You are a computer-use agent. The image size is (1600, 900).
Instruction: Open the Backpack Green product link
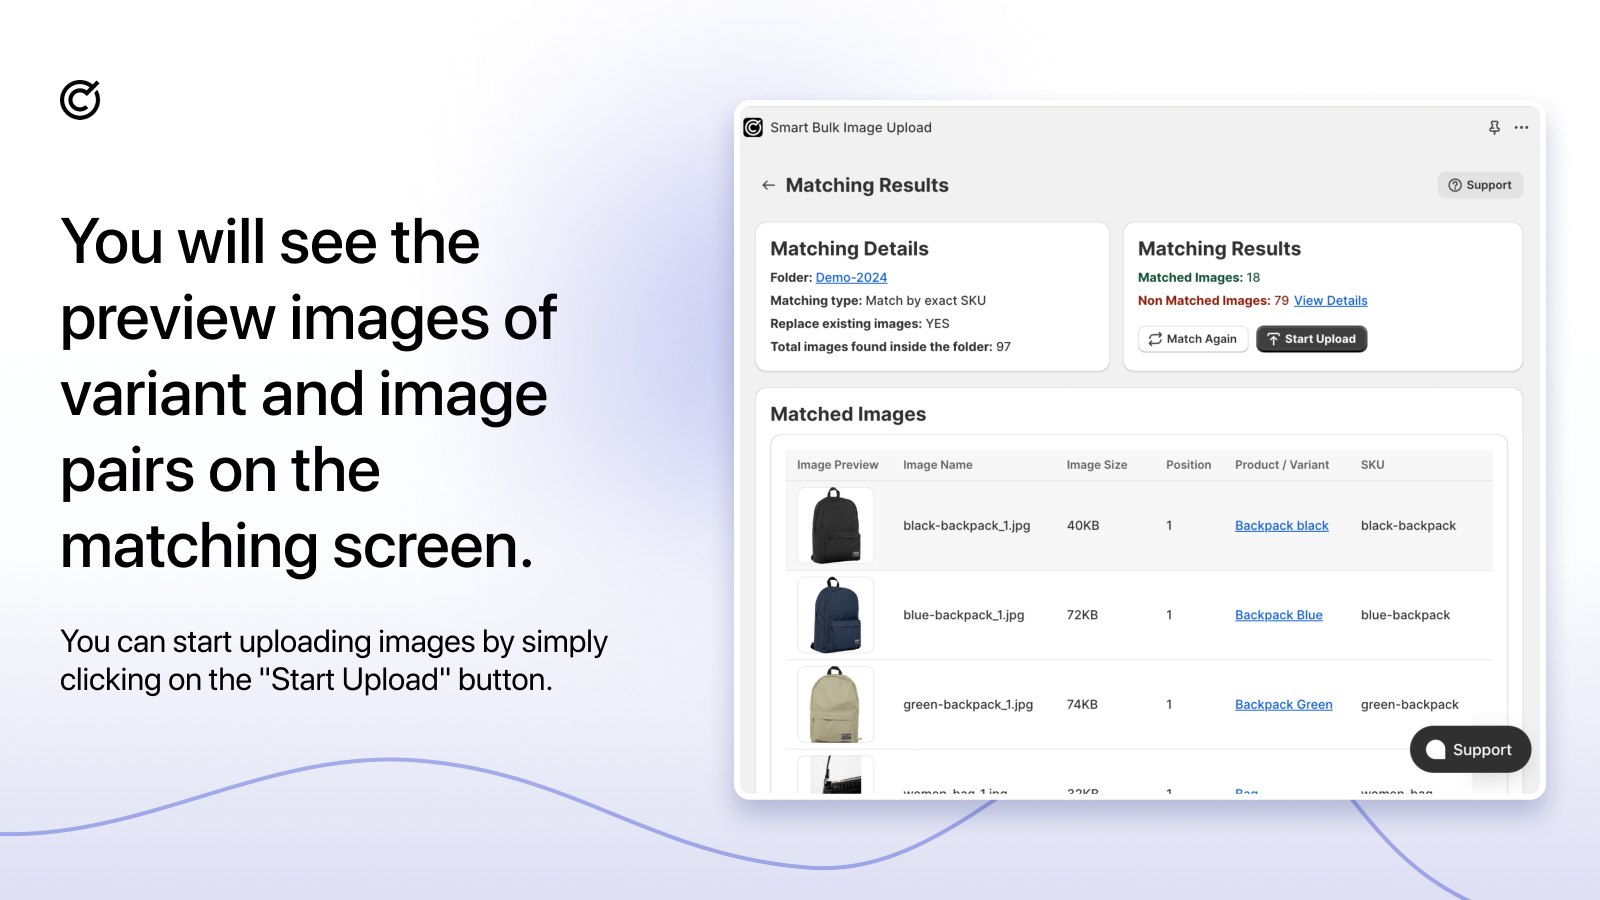[x=1283, y=704]
